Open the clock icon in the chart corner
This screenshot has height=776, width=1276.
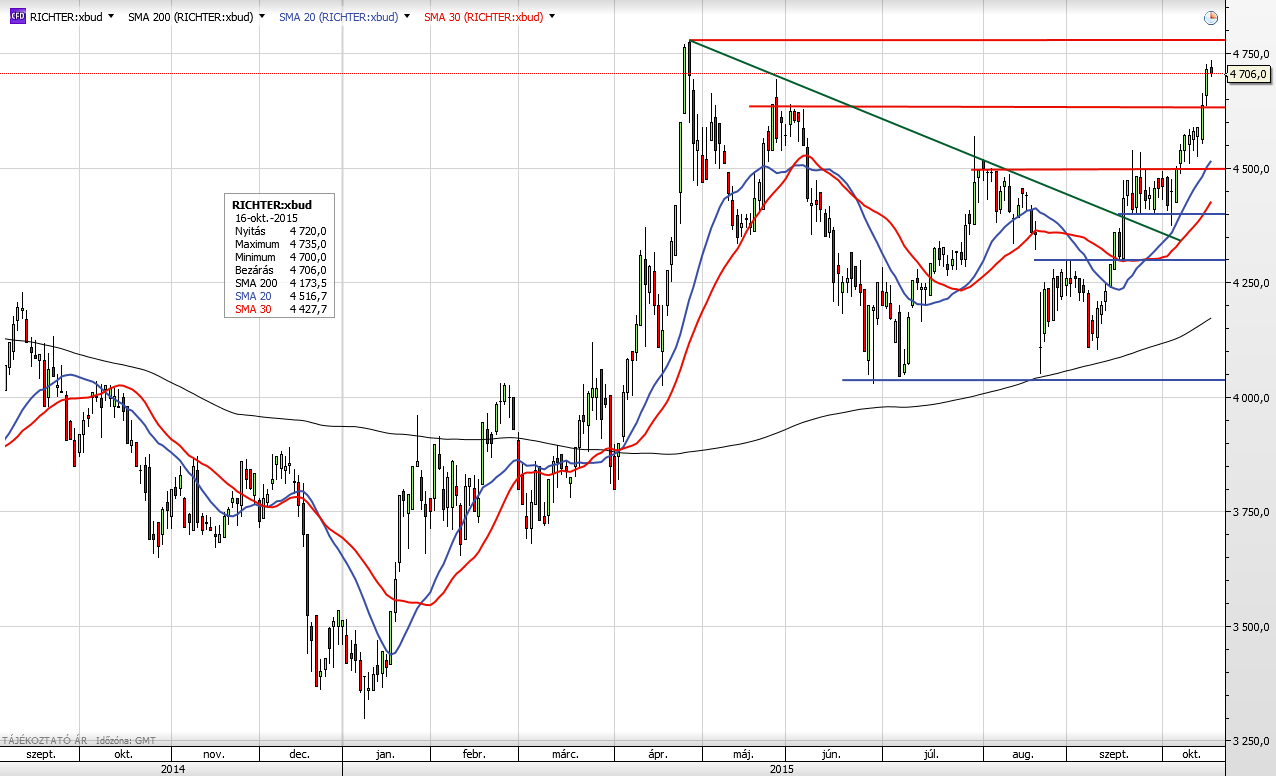coord(1211,17)
